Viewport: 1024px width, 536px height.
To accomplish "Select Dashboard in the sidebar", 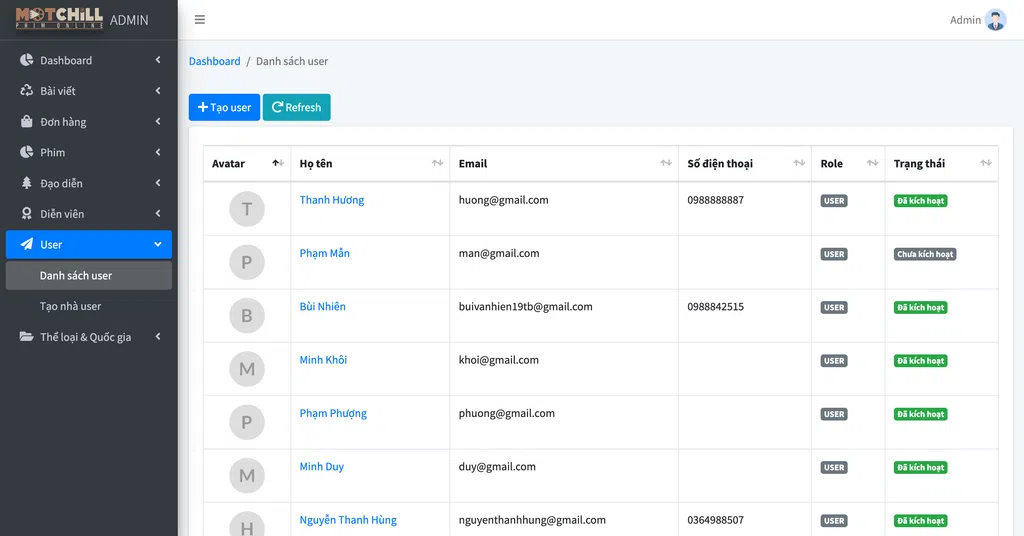I will point(89,60).
